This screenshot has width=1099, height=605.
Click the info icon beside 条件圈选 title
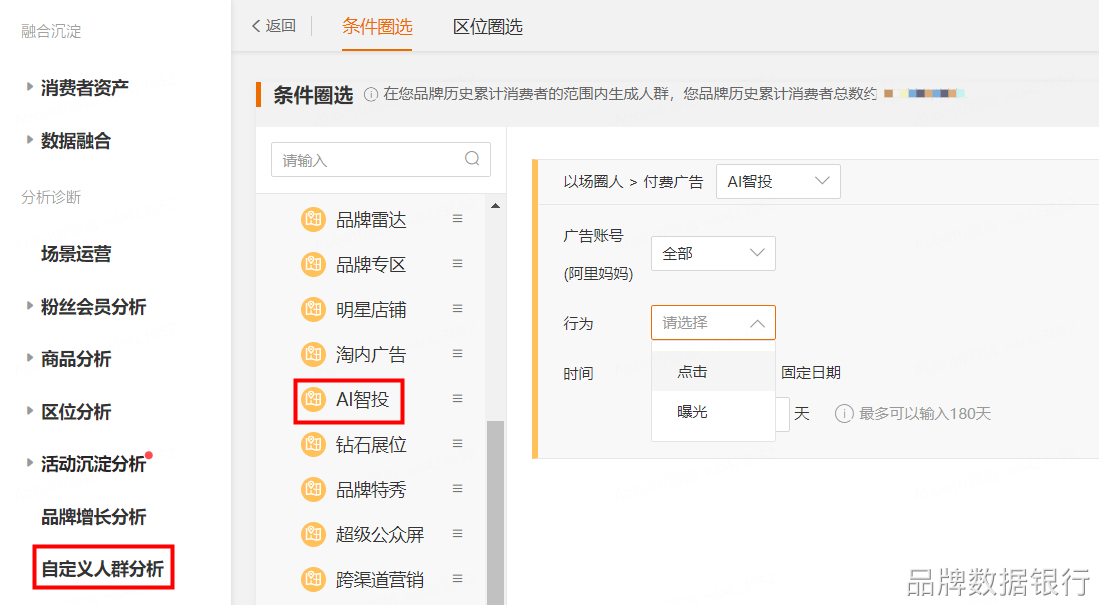point(371,95)
